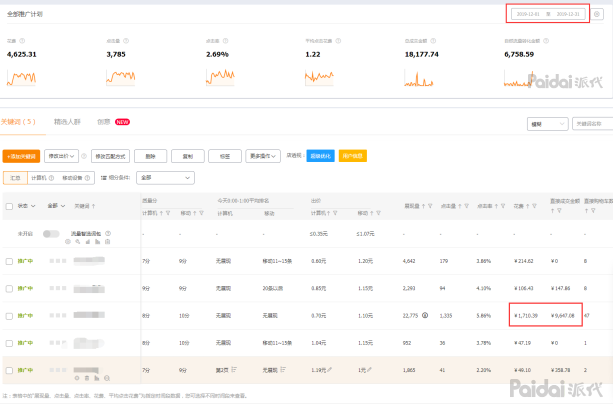
Task: Click the 2019-12-01 to 2019-12-31 date range
Action: pyautogui.click(x=548, y=14)
